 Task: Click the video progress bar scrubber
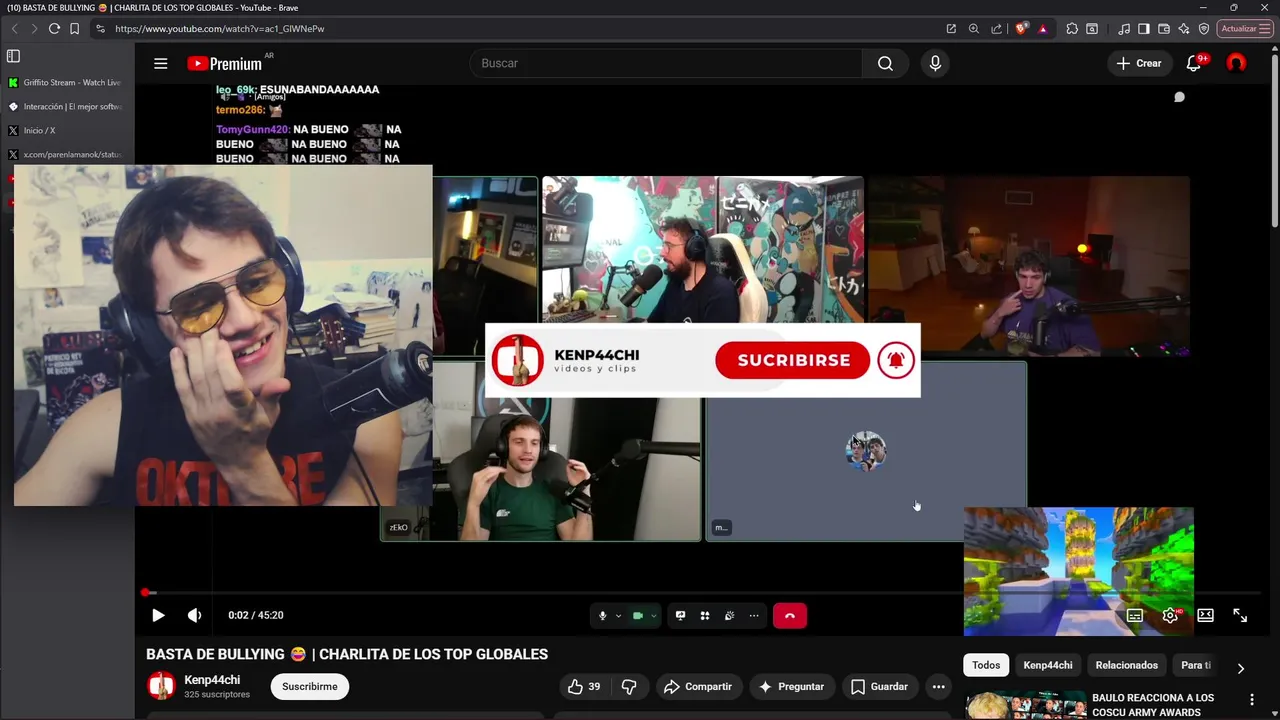point(145,593)
